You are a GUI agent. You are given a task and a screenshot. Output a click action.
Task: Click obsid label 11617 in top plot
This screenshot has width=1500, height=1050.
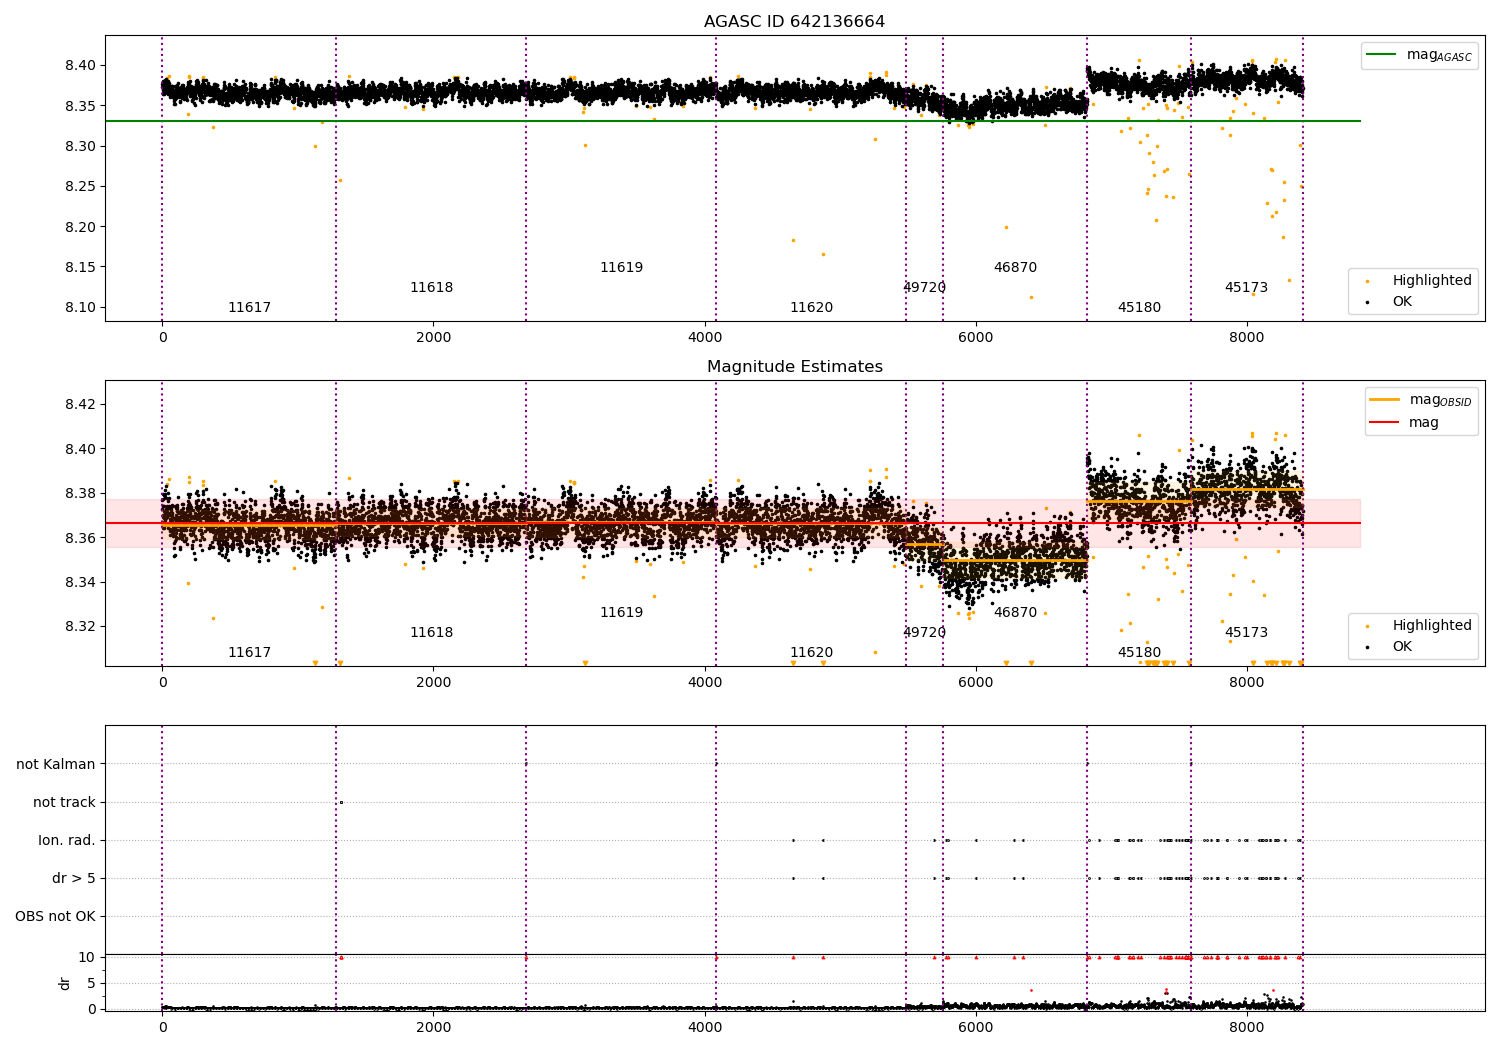(249, 308)
